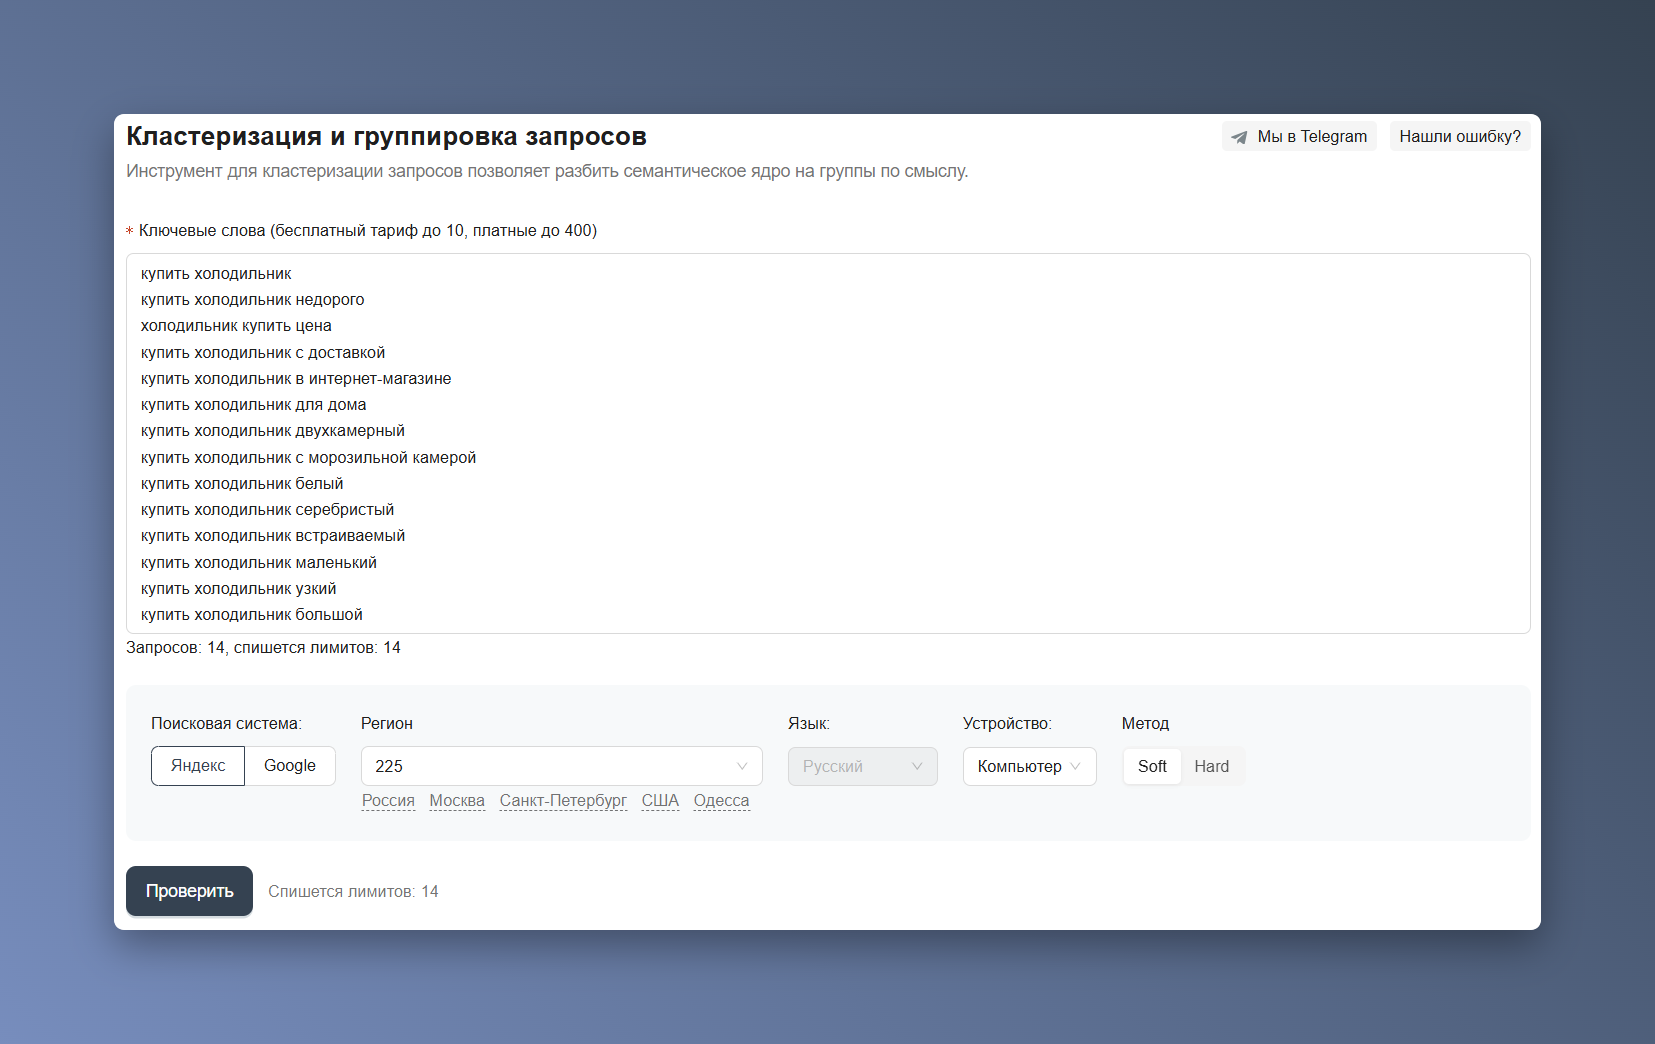The image size is (1655, 1044).
Task: Open the Устройство dropdown set to Компьютер
Action: (x=1029, y=767)
